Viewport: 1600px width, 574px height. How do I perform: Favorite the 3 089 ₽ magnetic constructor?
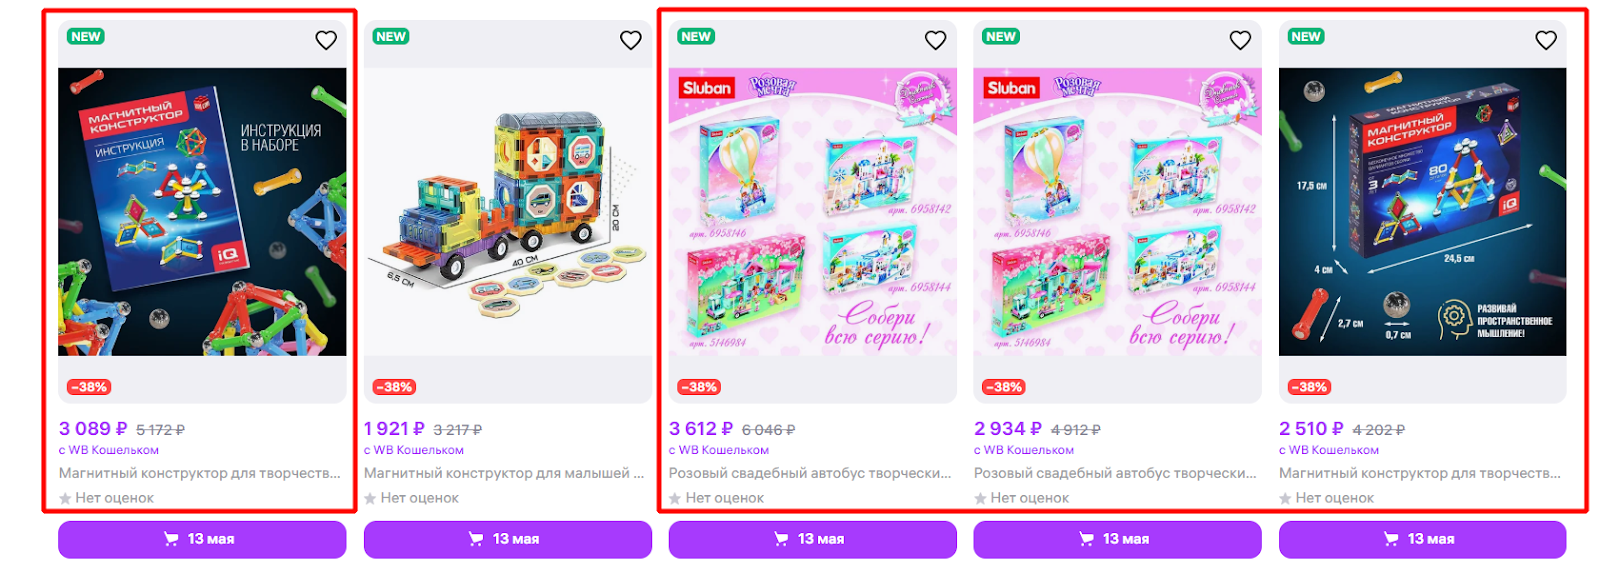click(326, 40)
